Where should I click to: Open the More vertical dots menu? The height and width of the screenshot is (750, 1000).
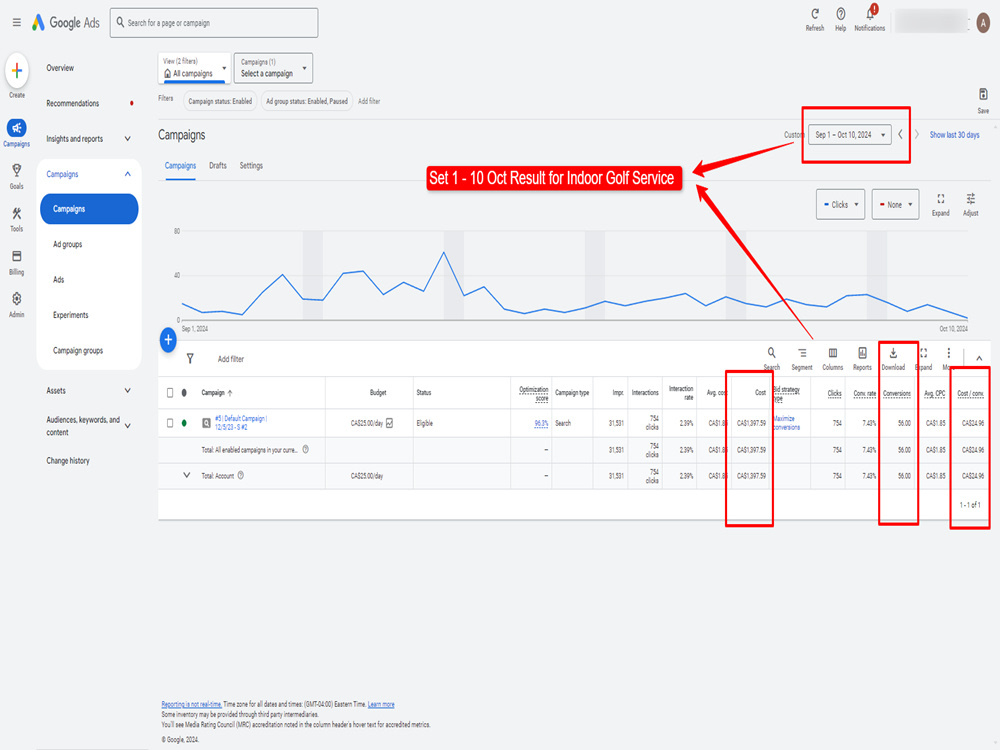pyautogui.click(x=948, y=353)
